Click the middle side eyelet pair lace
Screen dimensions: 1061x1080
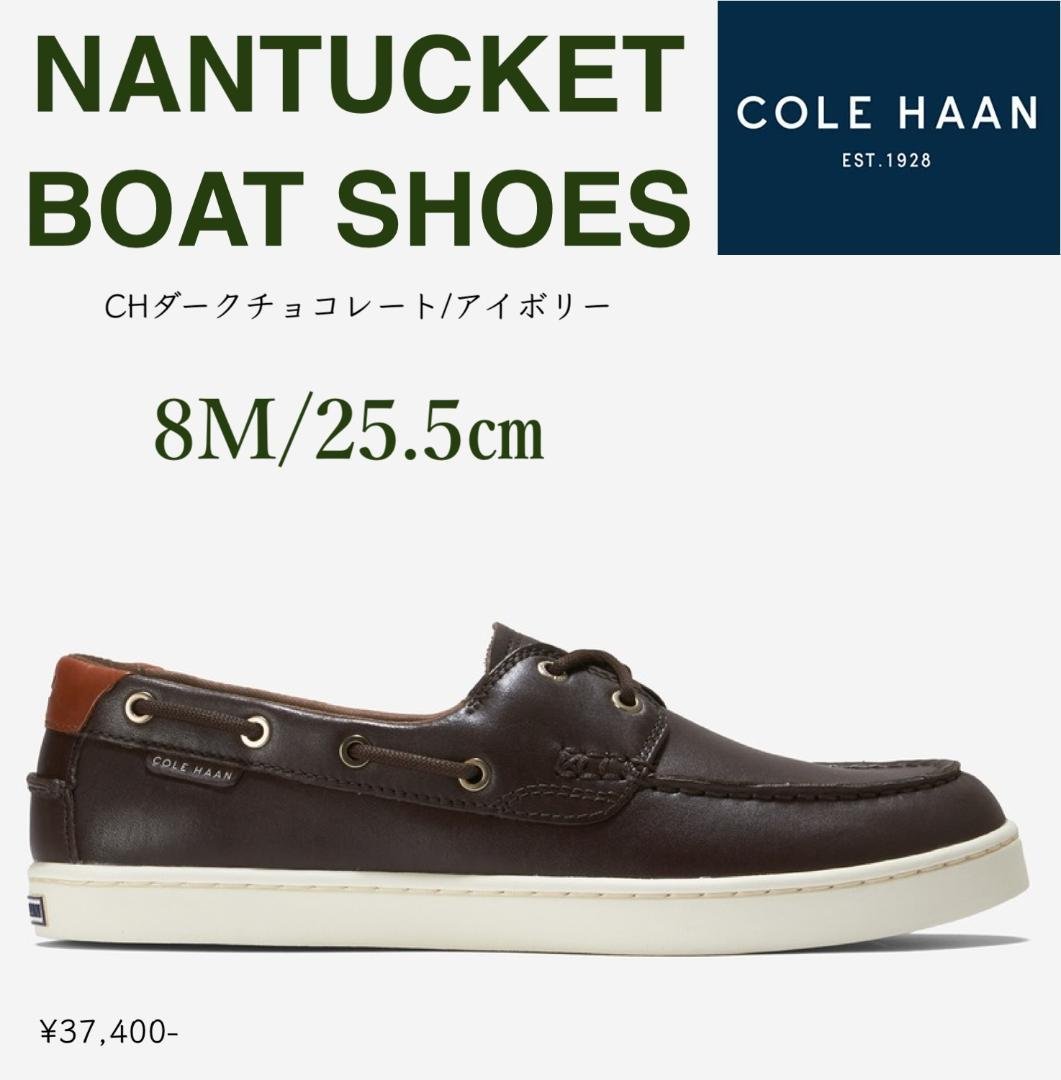point(415,759)
